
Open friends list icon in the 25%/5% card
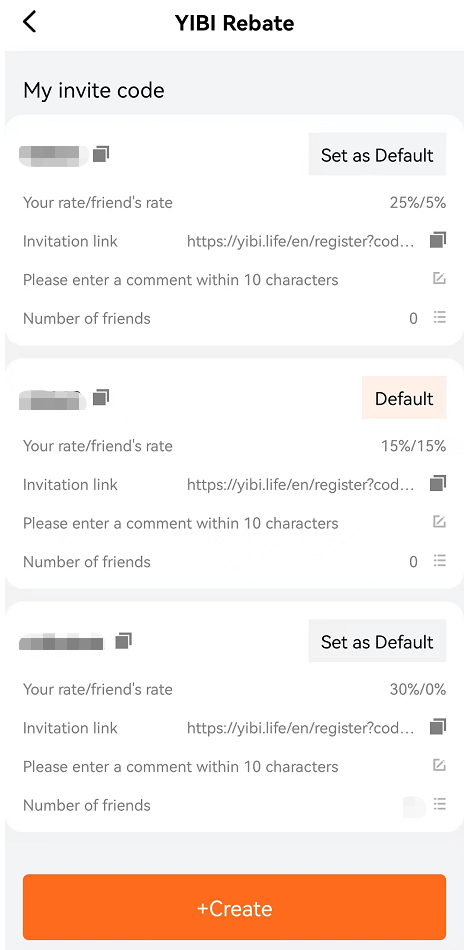(440, 317)
